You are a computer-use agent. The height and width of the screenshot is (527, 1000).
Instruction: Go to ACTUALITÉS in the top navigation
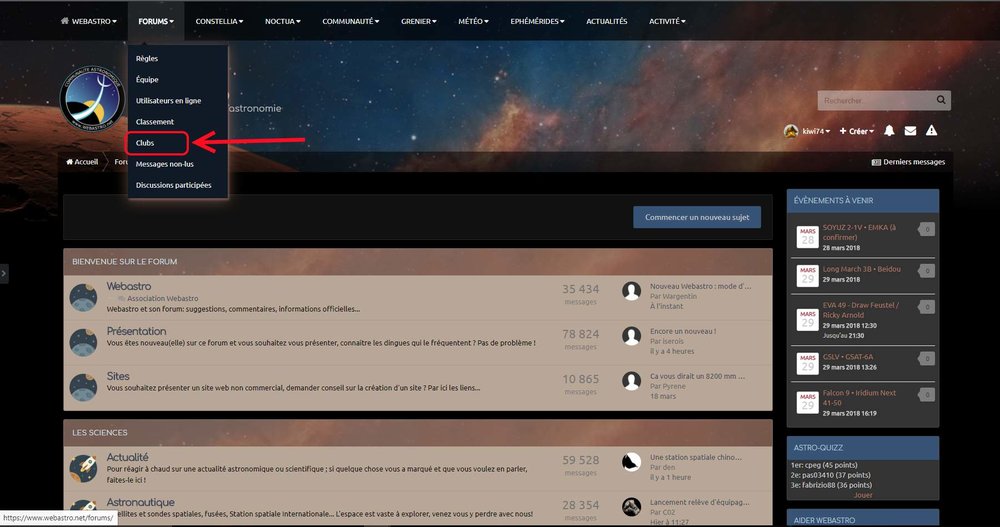coord(607,21)
